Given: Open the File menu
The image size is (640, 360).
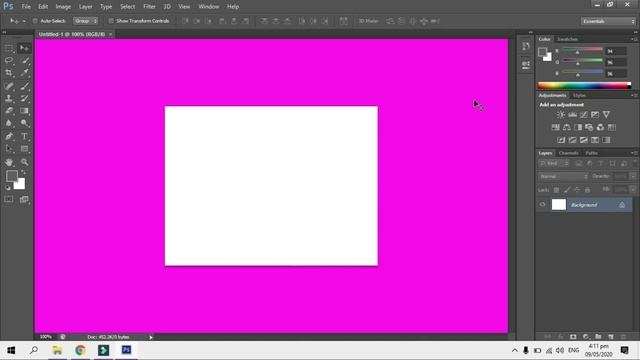Looking at the screenshot, I should [x=26, y=7].
